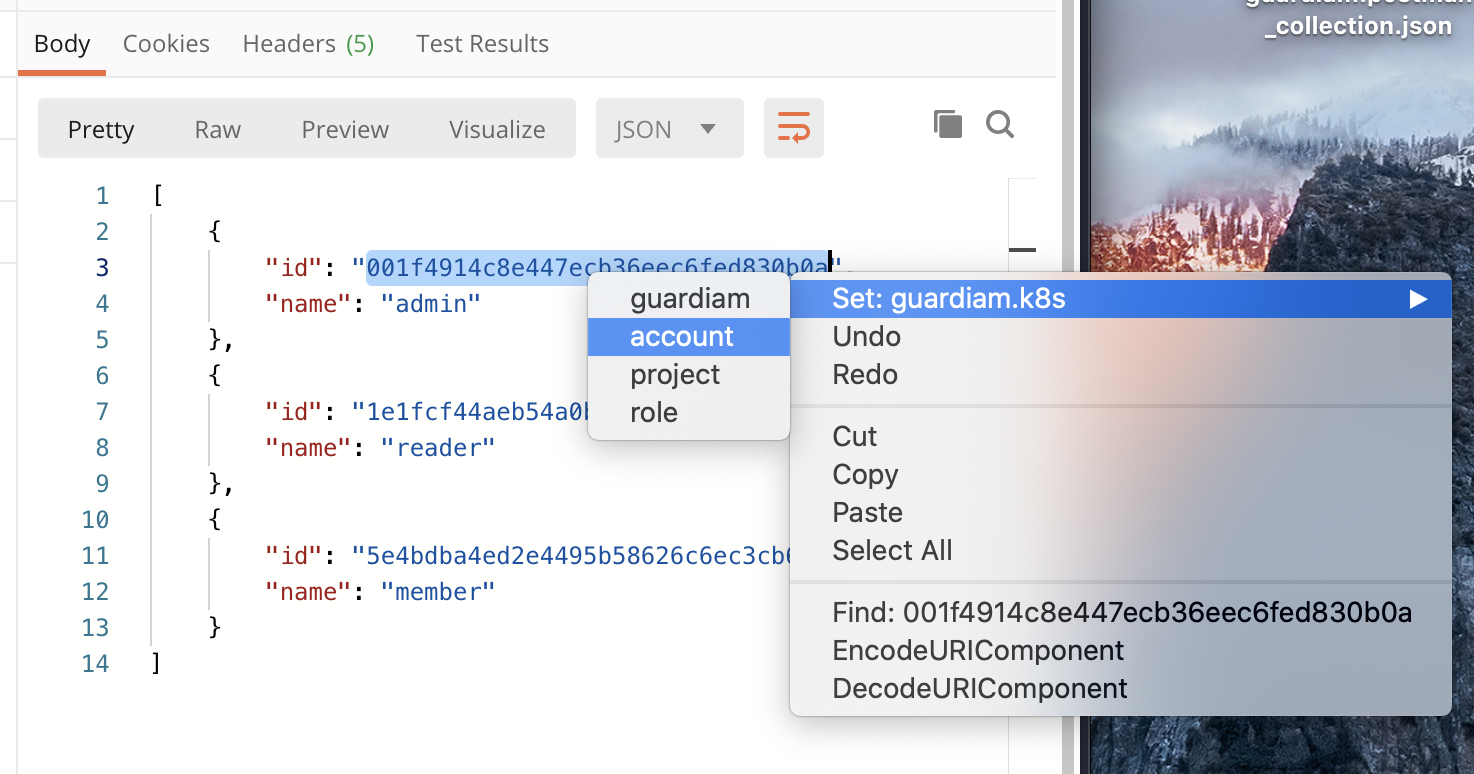Click Select All in the context menu

(x=891, y=550)
